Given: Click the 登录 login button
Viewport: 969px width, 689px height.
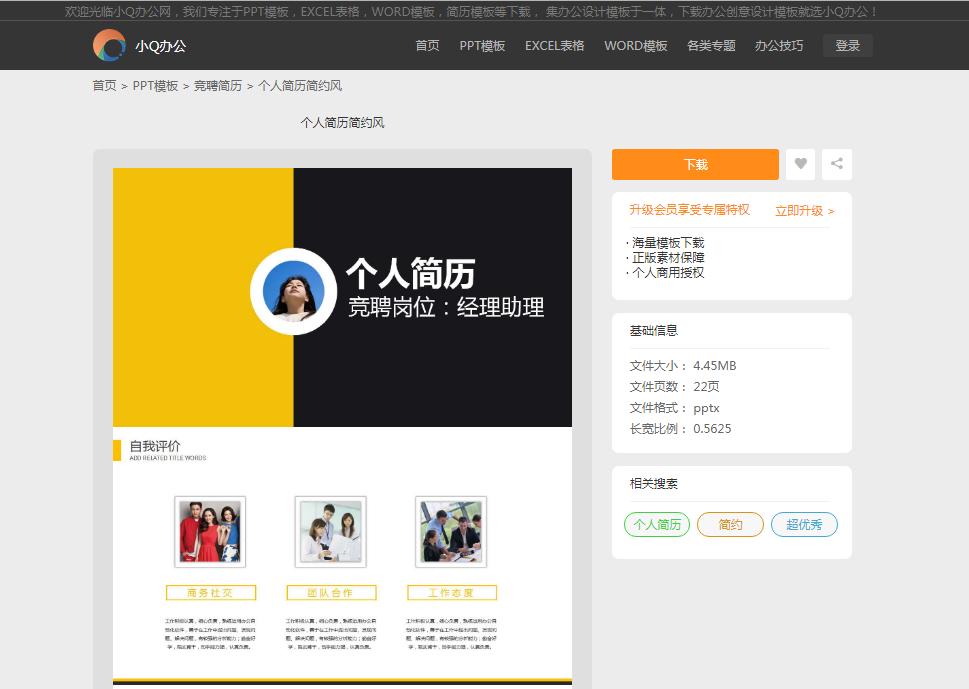Looking at the screenshot, I should pyautogui.click(x=846, y=45).
